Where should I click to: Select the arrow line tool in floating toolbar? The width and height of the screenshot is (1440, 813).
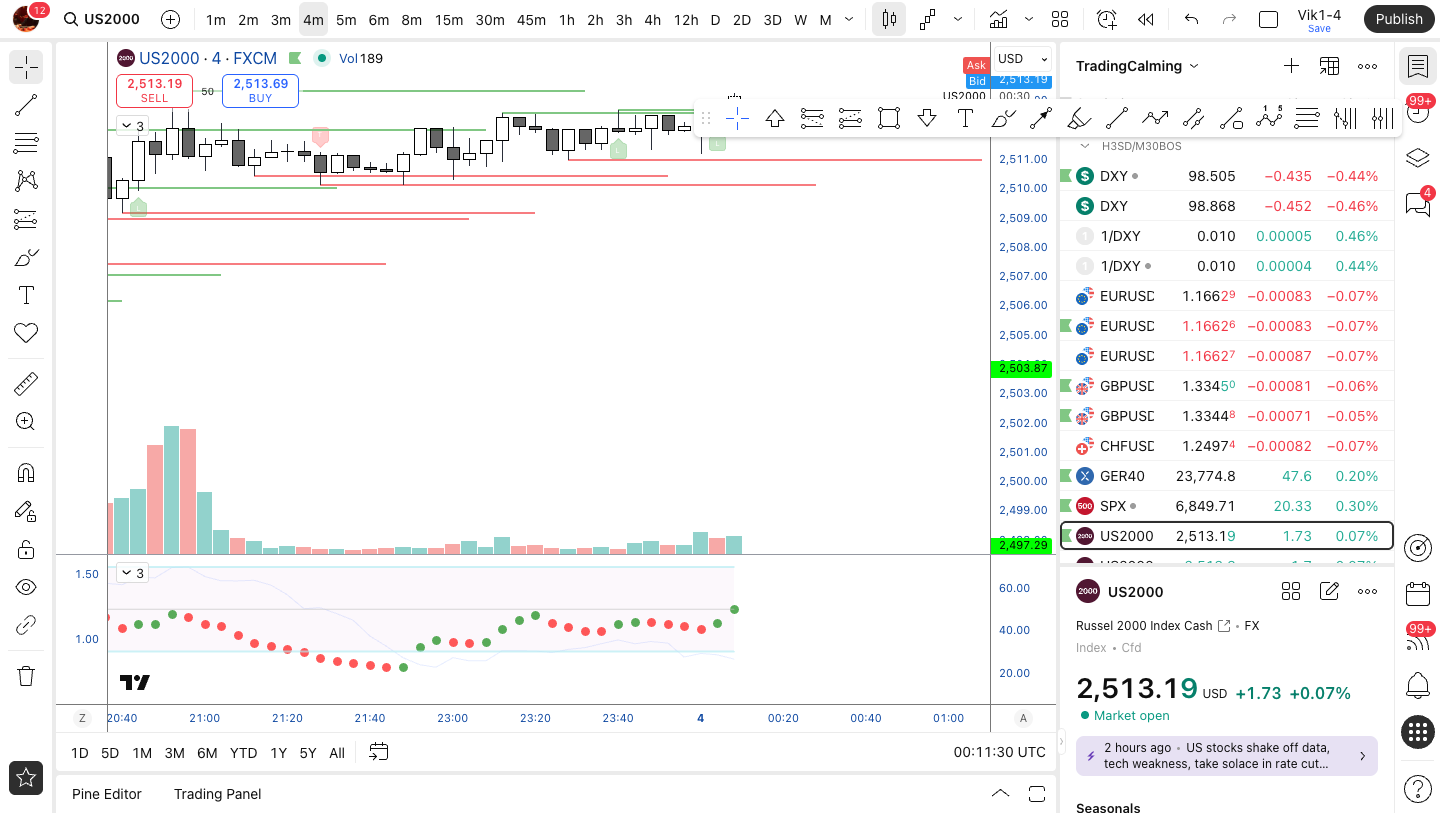point(1041,118)
